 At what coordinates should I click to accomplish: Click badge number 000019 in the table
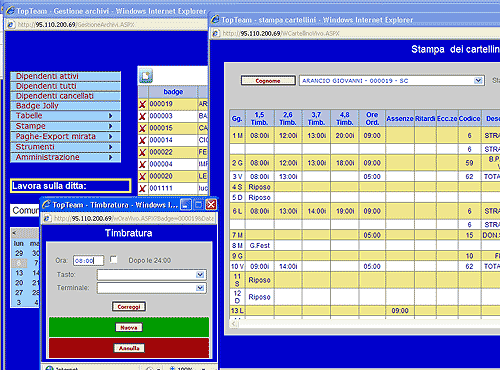(x=161, y=104)
